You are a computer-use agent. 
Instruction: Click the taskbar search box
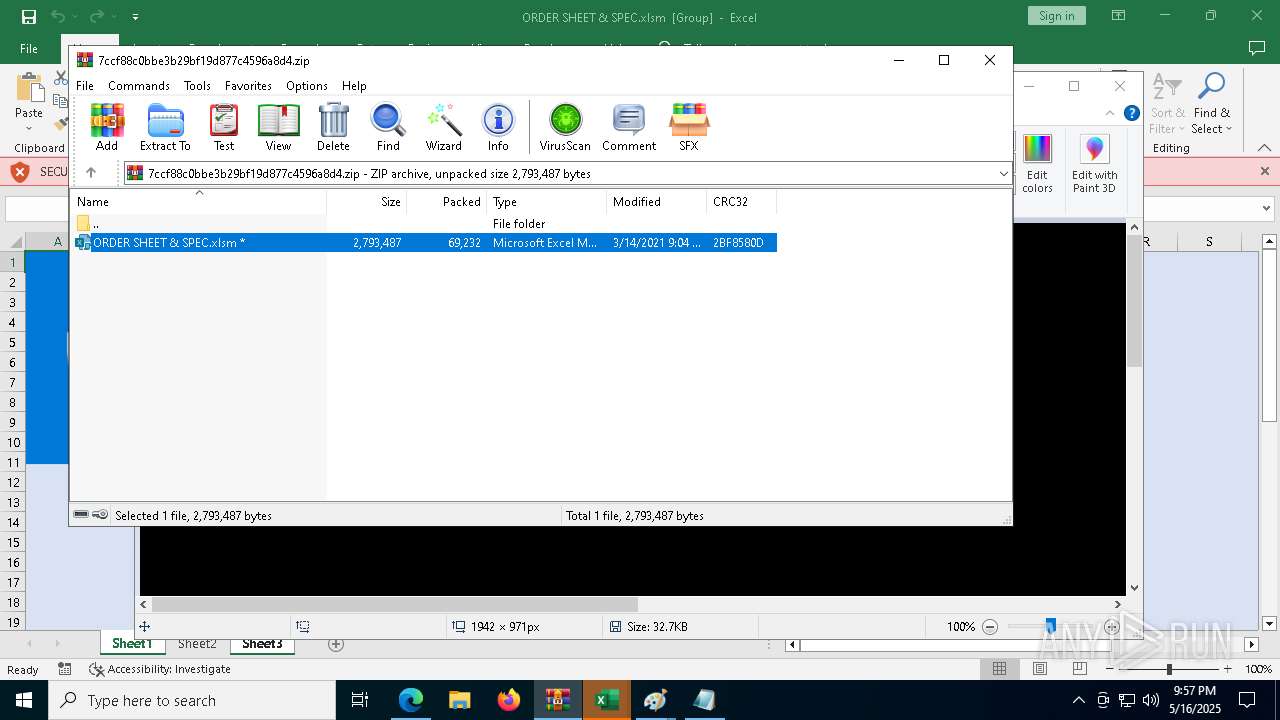coord(192,700)
